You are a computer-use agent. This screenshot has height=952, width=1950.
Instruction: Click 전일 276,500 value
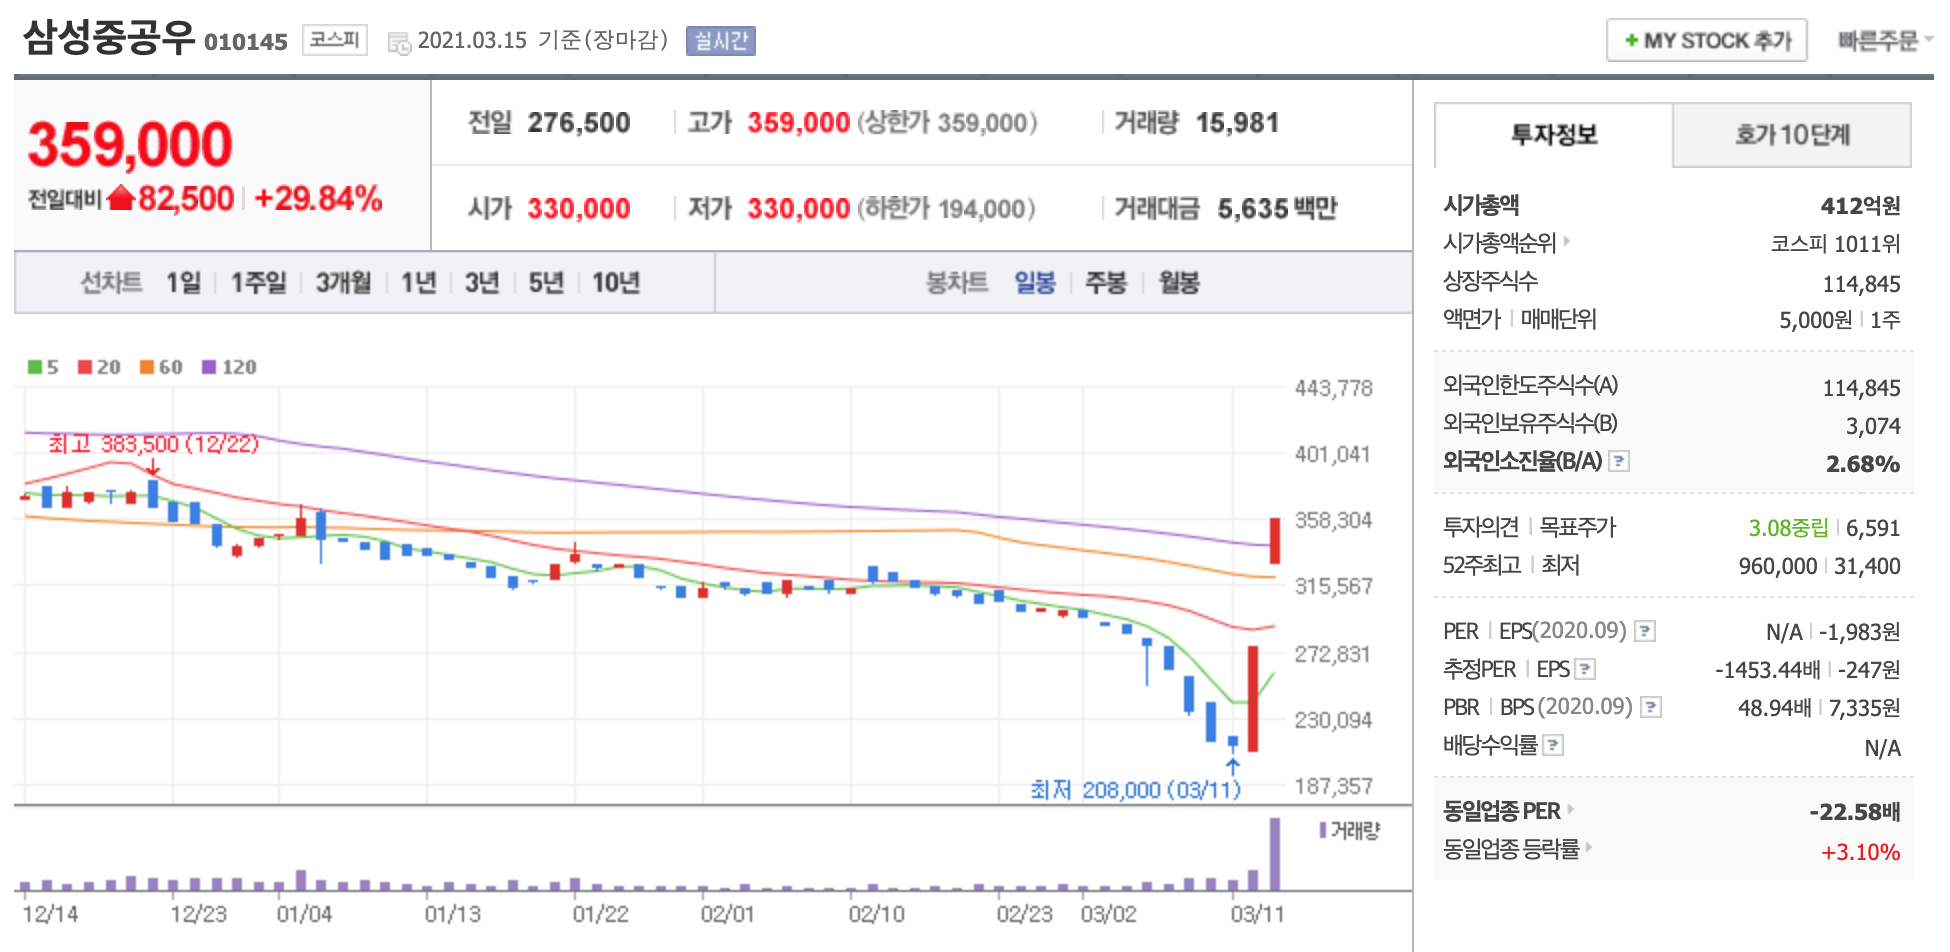pos(579,123)
